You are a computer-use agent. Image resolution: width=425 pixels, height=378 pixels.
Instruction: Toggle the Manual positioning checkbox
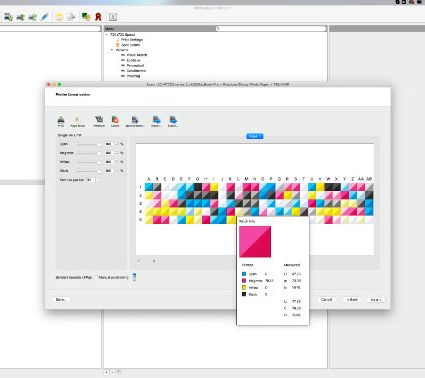click(96, 277)
